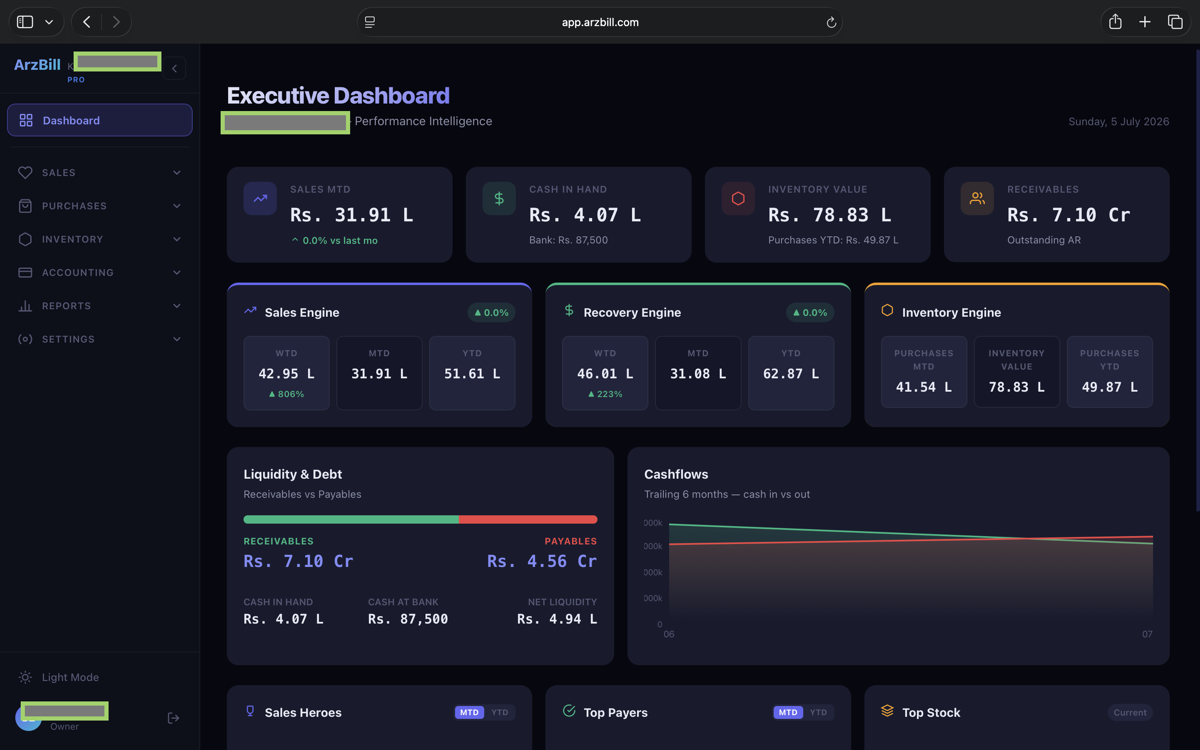Go forward in browser history
The image size is (1200, 750).
[x=116, y=22]
